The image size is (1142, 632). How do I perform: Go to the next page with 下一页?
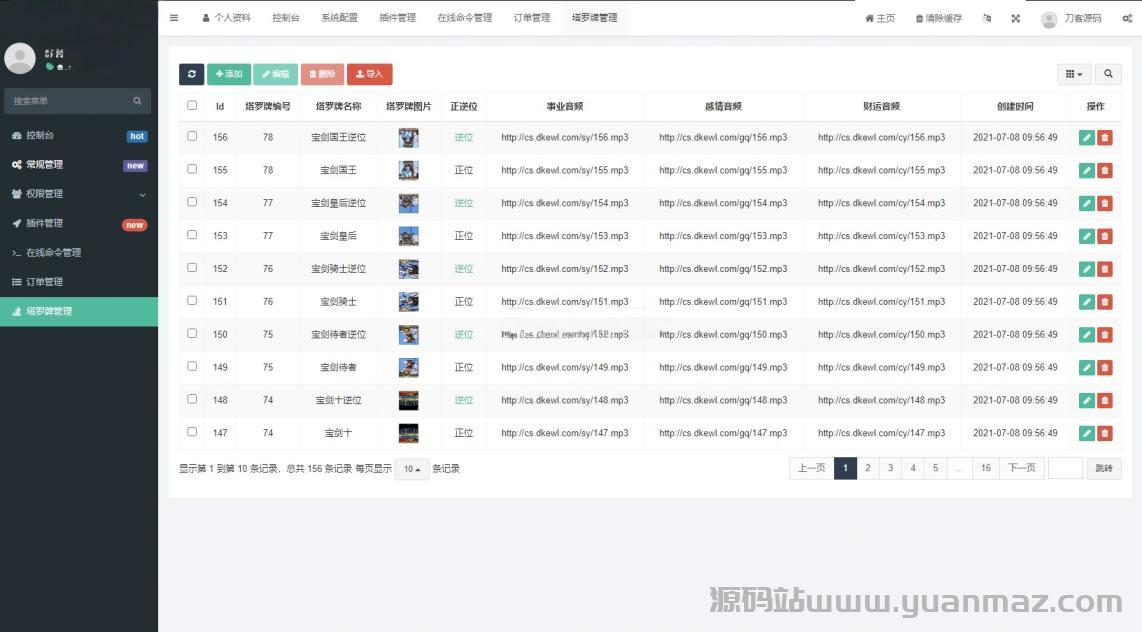[x=1021, y=468]
